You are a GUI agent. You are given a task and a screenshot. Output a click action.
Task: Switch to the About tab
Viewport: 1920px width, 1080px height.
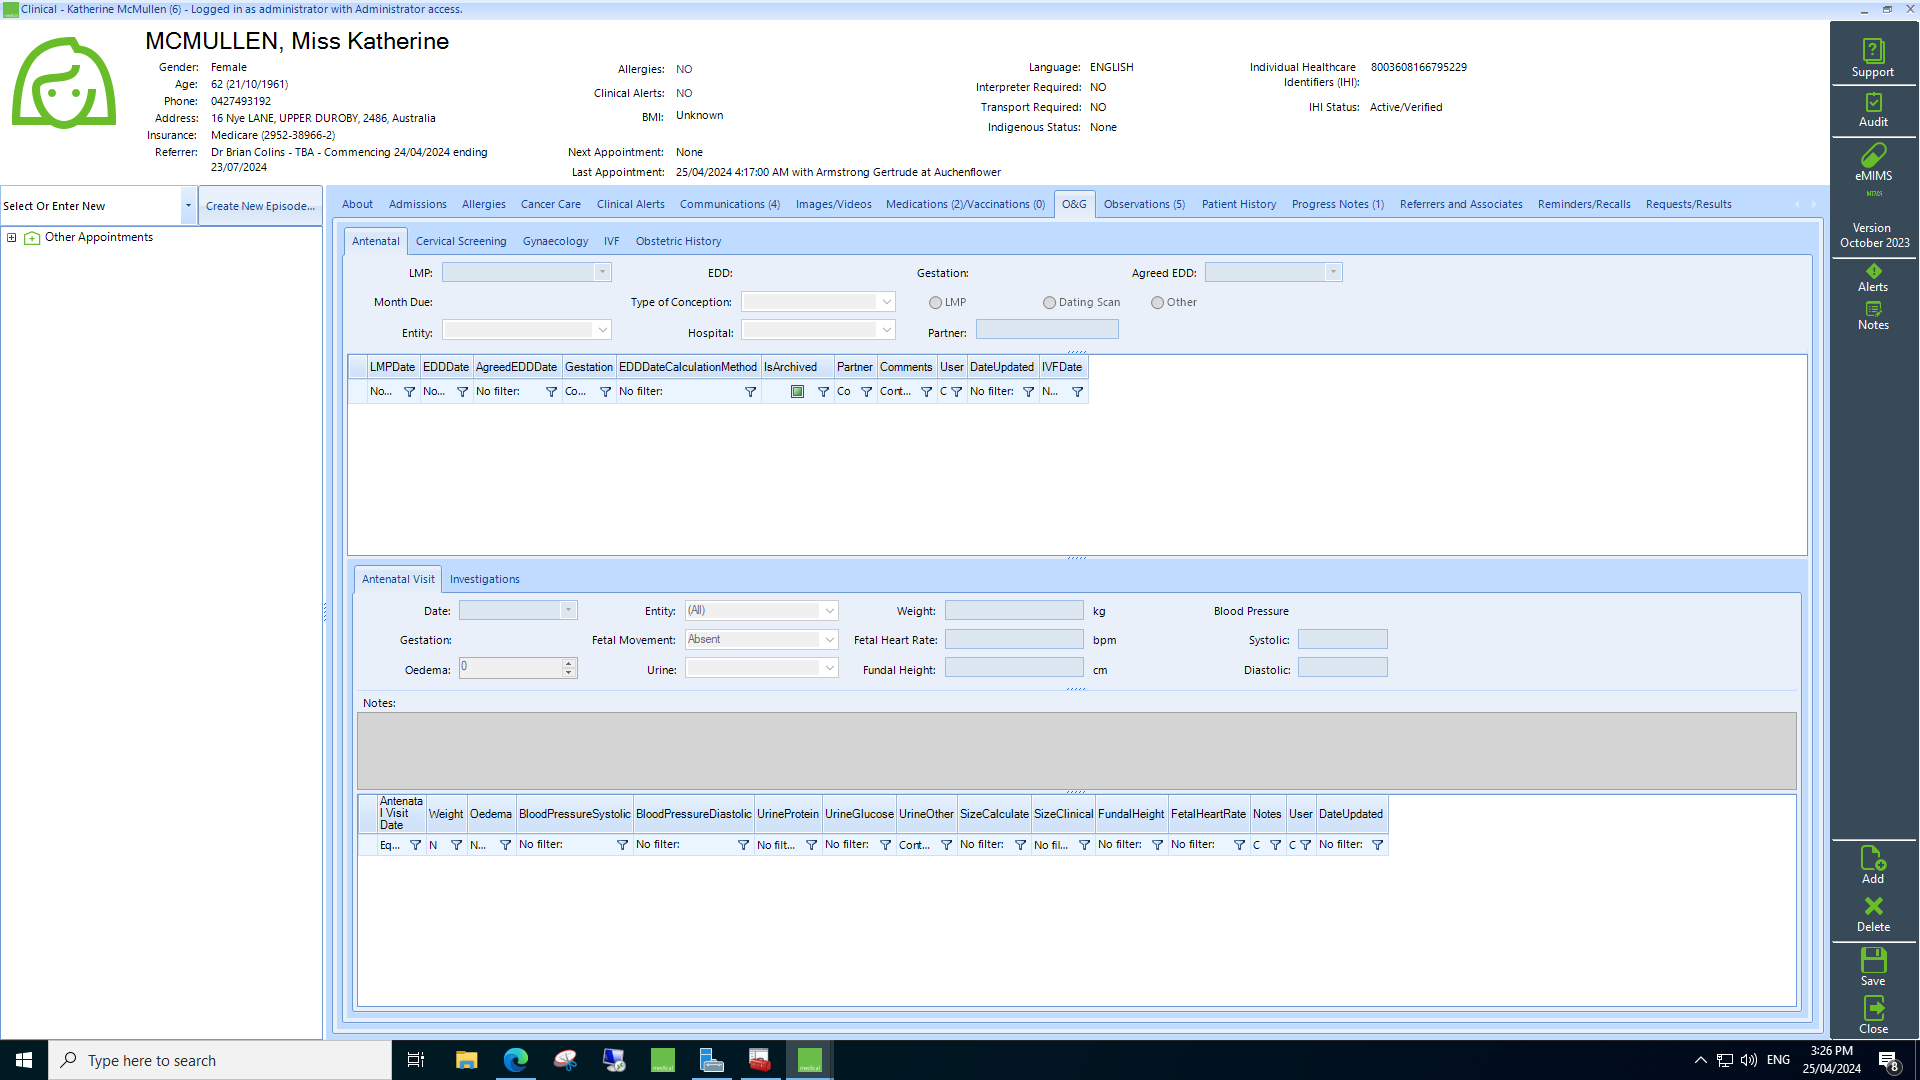[x=357, y=205]
